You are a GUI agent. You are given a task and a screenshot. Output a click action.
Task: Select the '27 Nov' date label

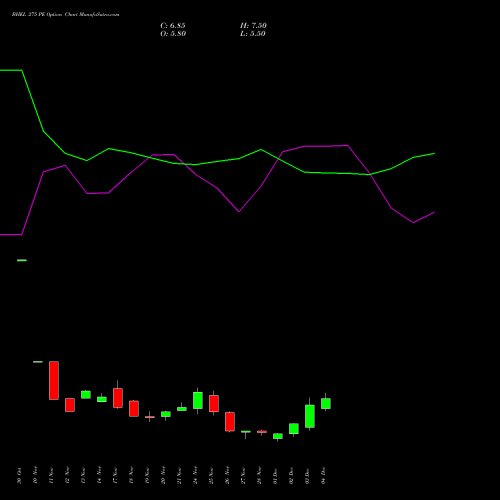(x=243, y=476)
